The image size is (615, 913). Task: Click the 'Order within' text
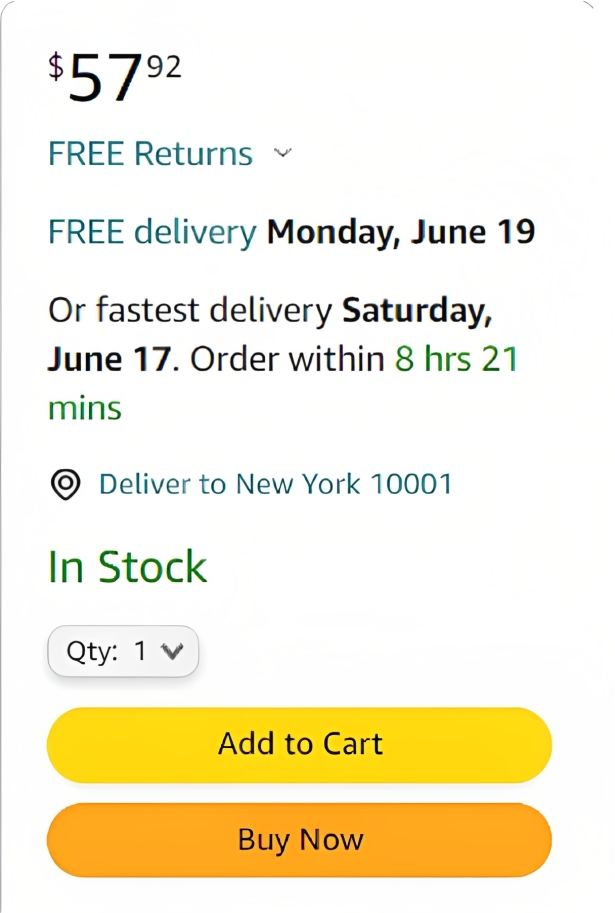tap(288, 359)
